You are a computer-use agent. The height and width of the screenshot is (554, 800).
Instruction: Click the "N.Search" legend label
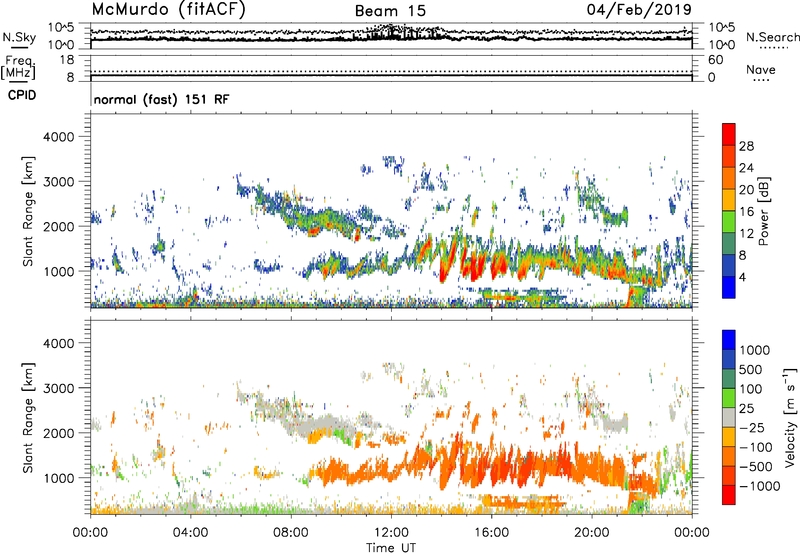click(x=772, y=37)
